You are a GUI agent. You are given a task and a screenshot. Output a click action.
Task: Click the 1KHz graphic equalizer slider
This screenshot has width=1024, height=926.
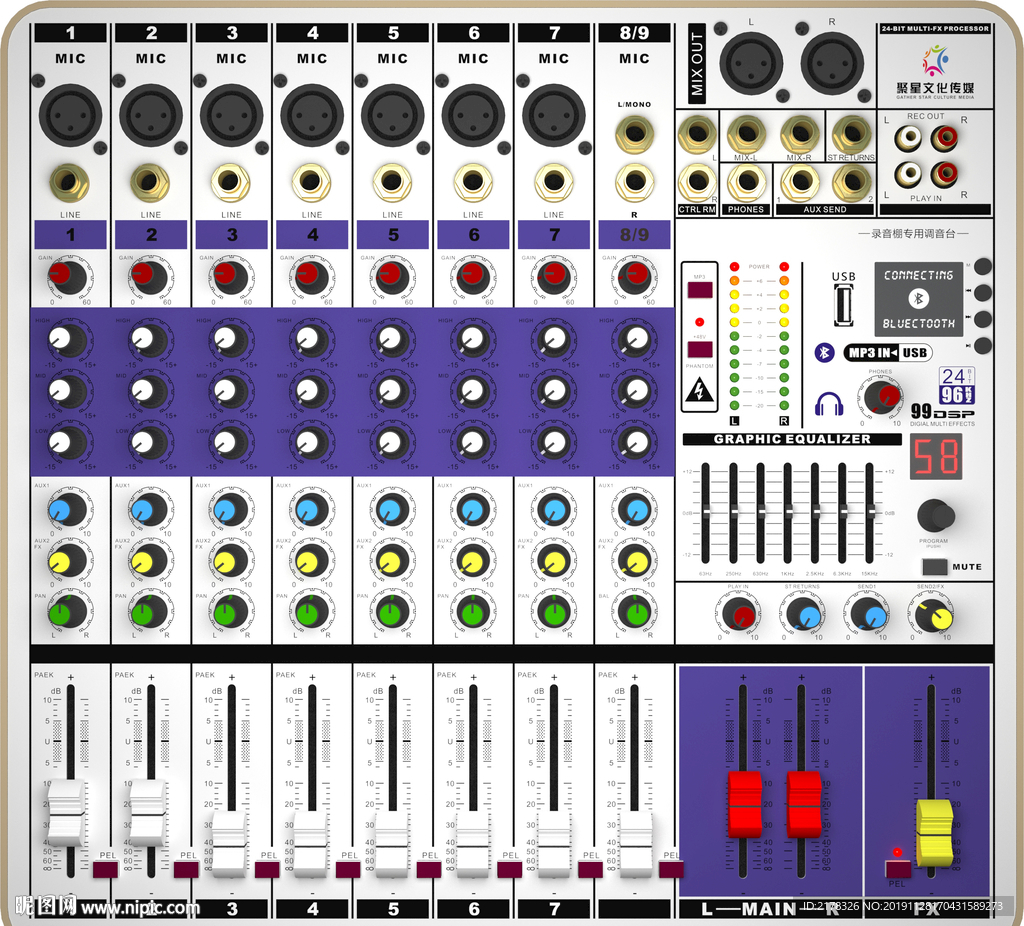[788, 510]
